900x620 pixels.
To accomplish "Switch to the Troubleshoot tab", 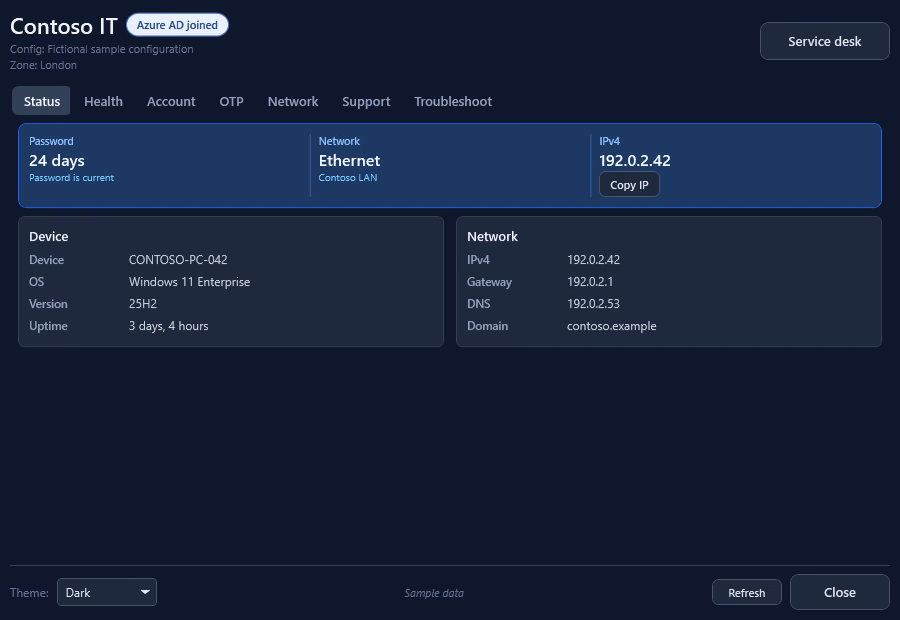I will coord(453,101).
